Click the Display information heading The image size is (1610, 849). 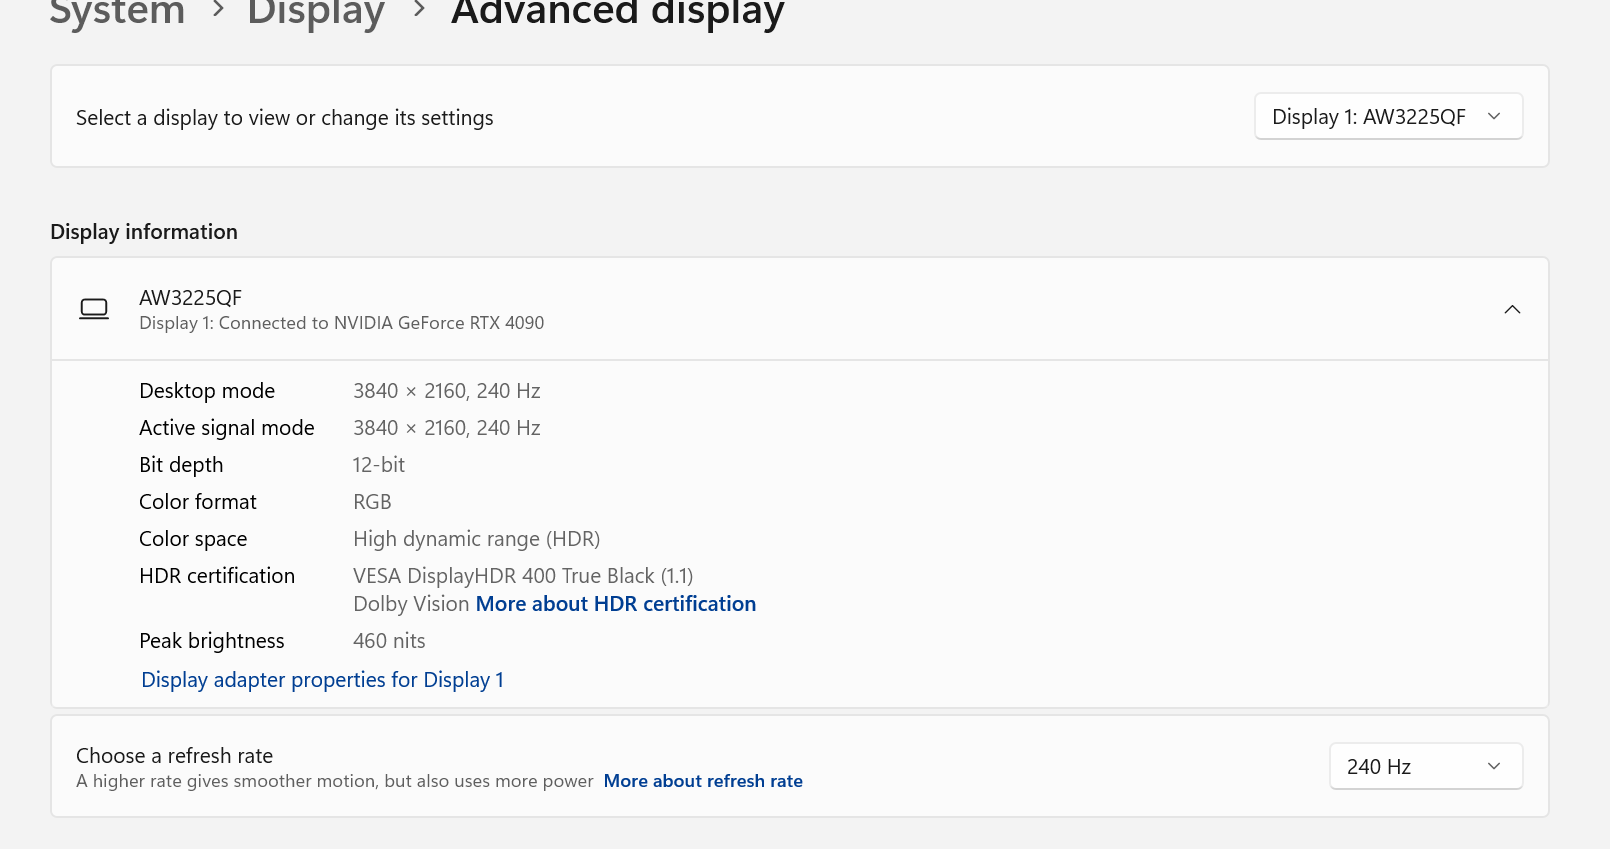click(x=144, y=232)
